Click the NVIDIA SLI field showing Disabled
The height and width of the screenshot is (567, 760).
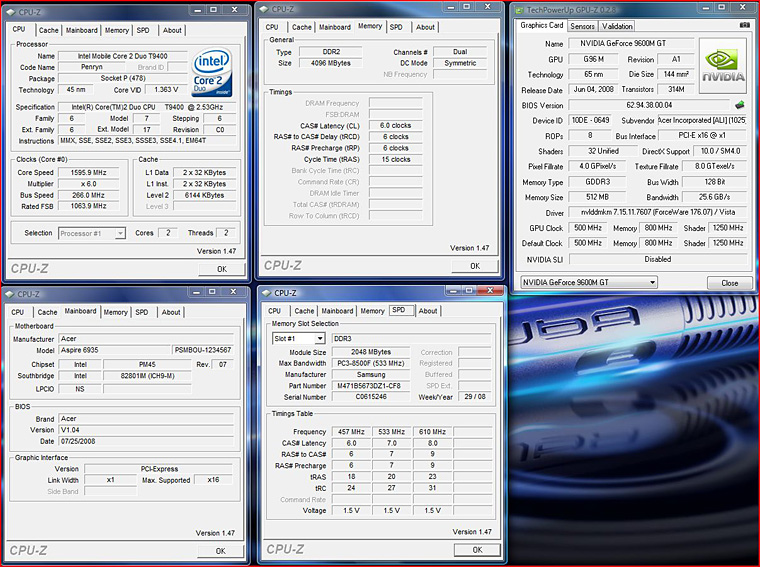click(x=658, y=259)
